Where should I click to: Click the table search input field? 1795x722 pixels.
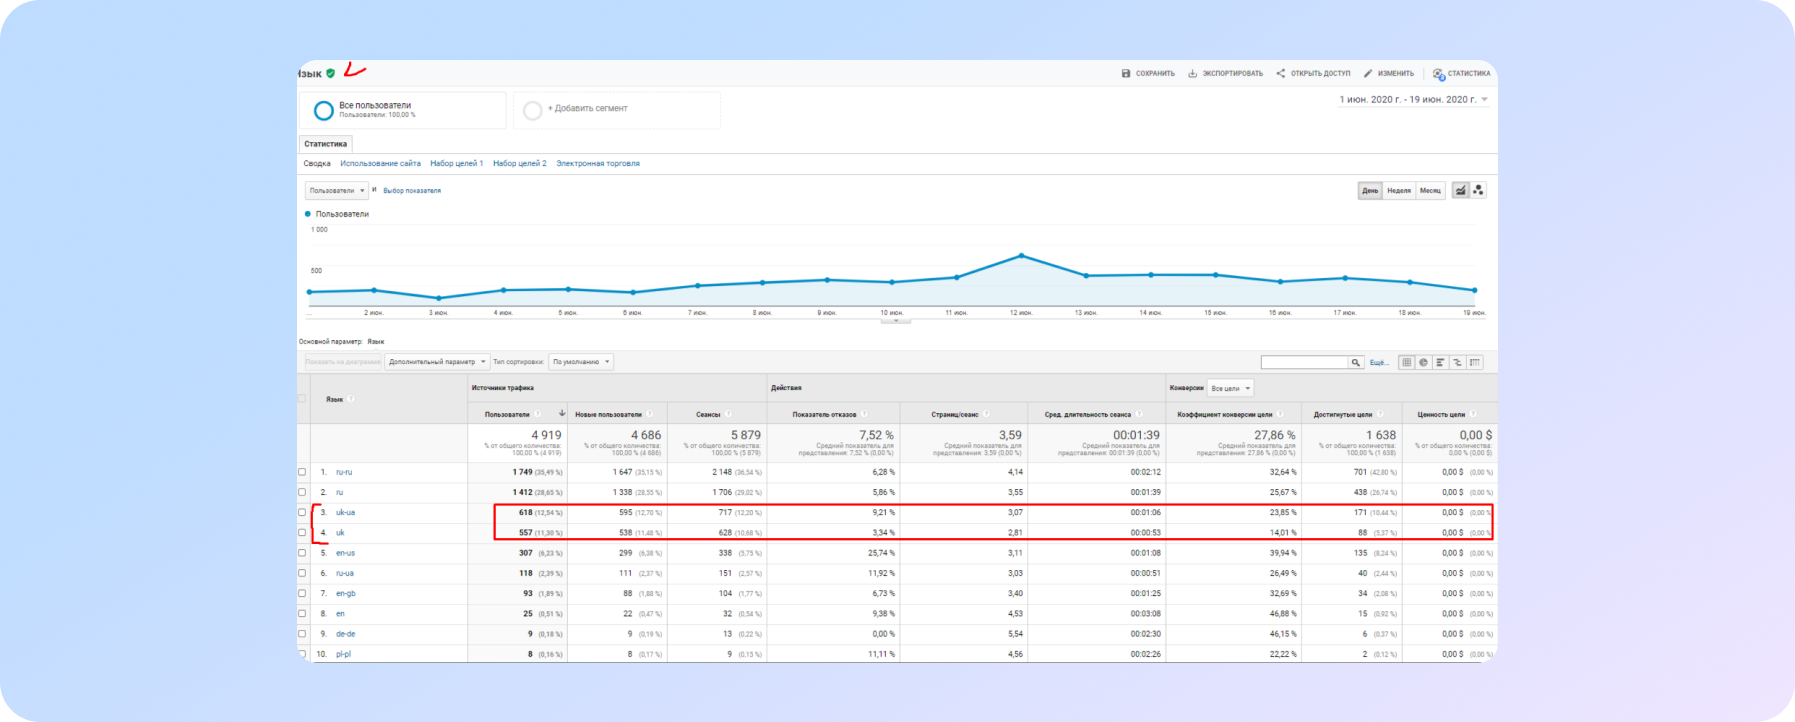pyautogui.click(x=1305, y=363)
